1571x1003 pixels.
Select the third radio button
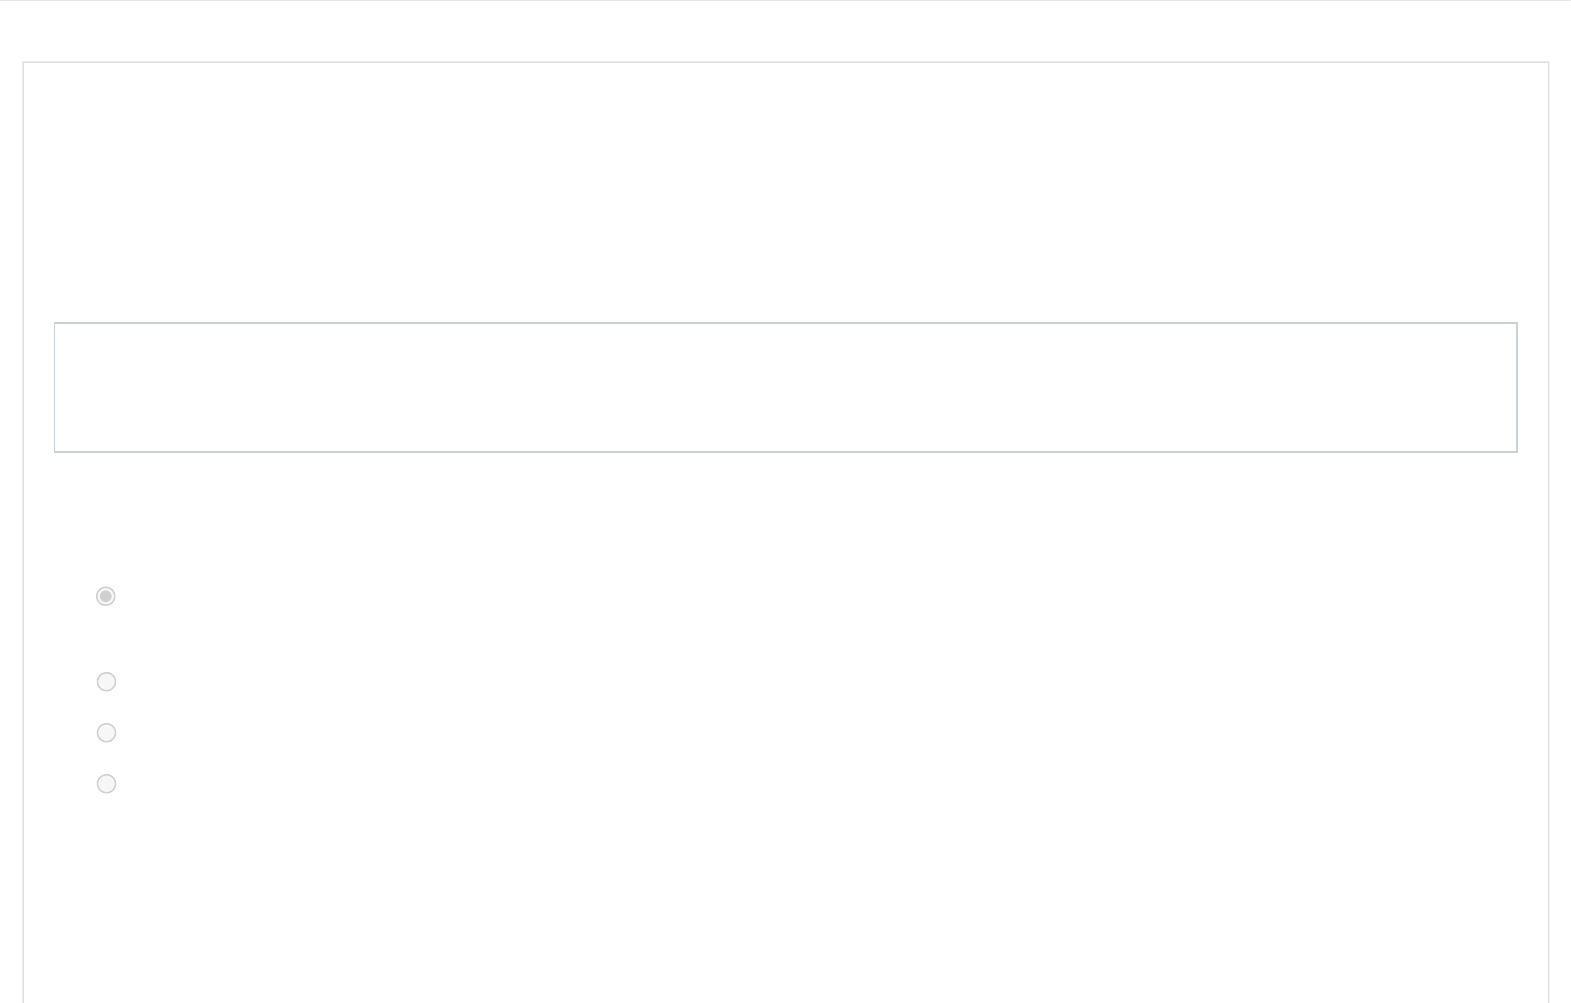[x=106, y=733]
